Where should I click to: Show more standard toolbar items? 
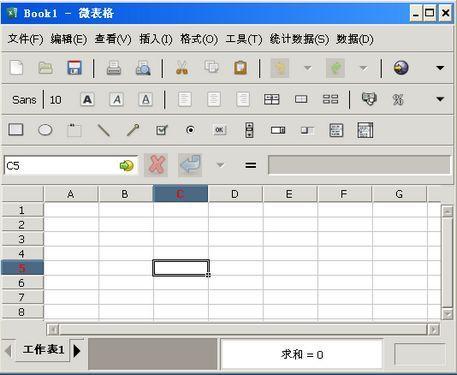(x=440, y=68)
